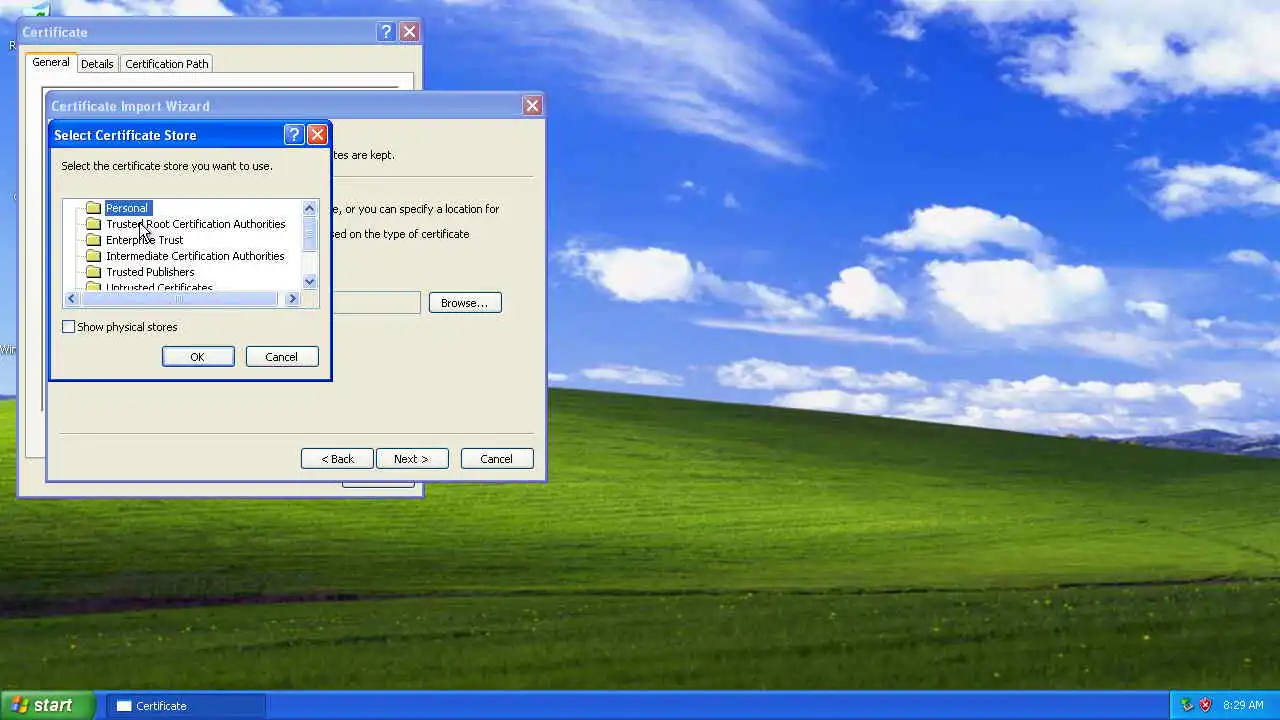This screenshot has width=1280, height=720.
Task: Close the Certificate window
Action: (409, 32)
